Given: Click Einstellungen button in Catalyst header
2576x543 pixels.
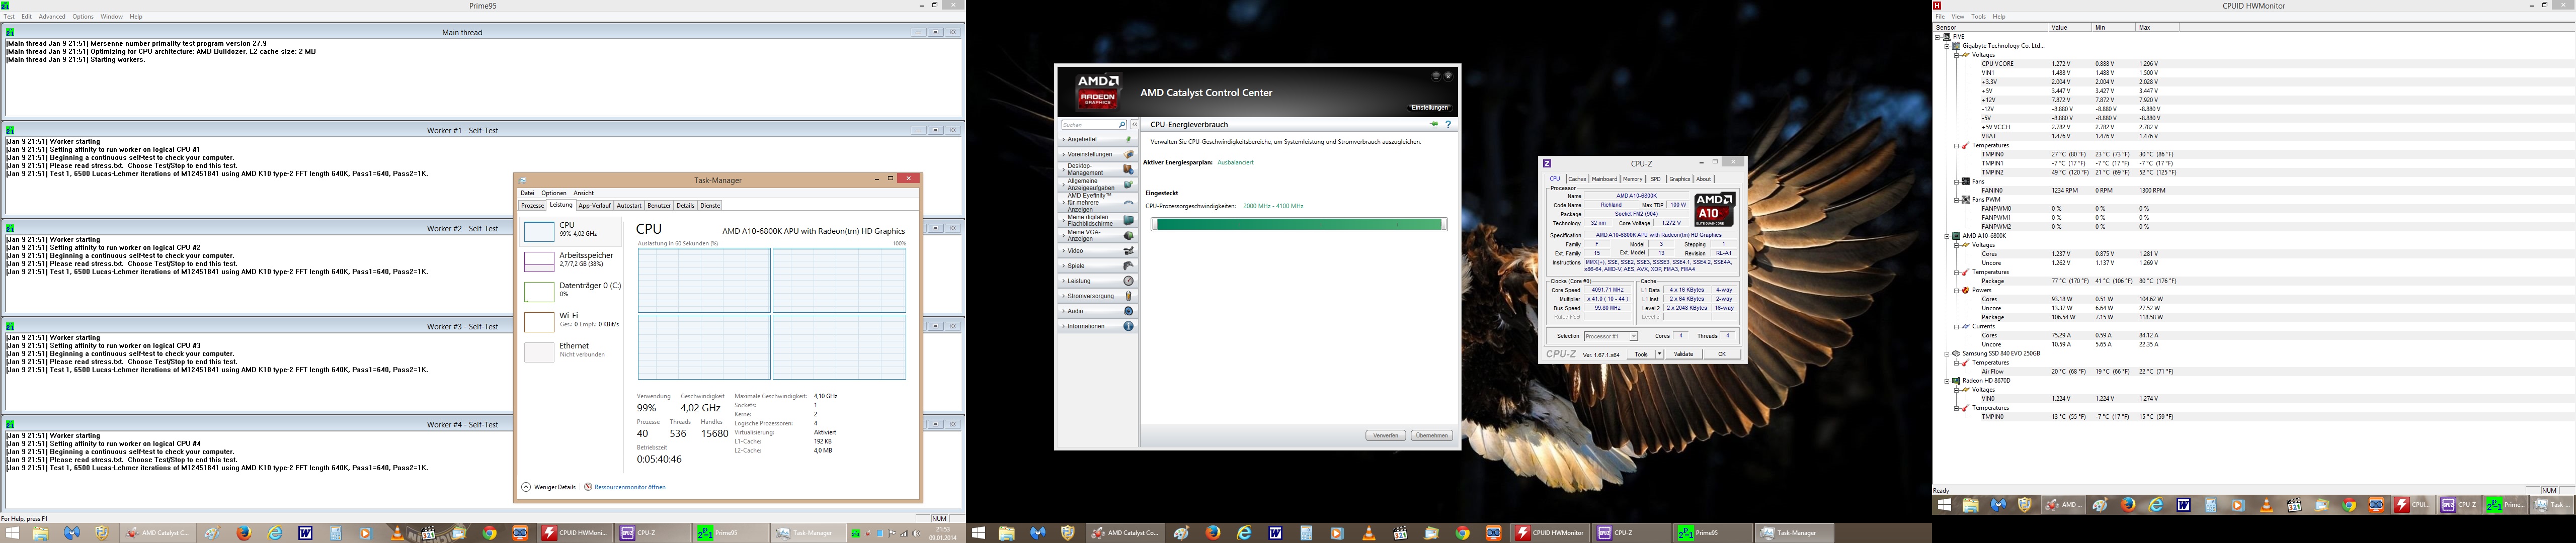Looking at the screenshot, I should click(1430, 107).
